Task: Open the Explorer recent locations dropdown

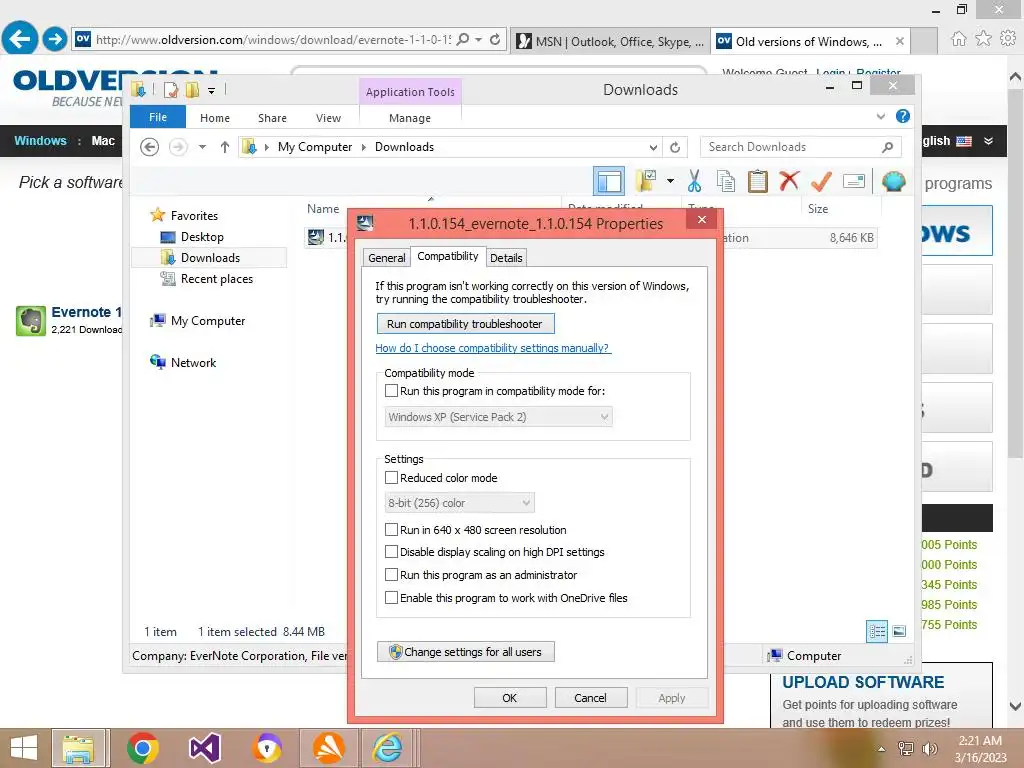Action: pyautogui.click(x=202, y=147)
